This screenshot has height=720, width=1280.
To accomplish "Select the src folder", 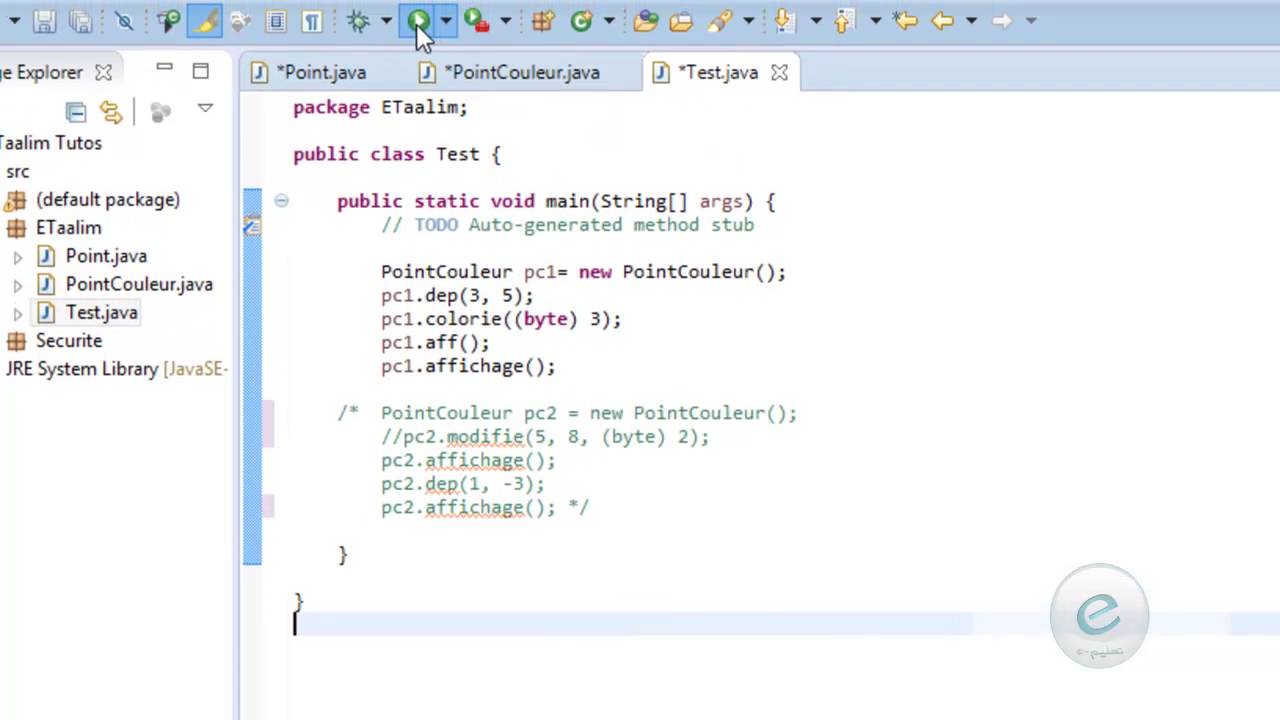I will coord(17,171).
